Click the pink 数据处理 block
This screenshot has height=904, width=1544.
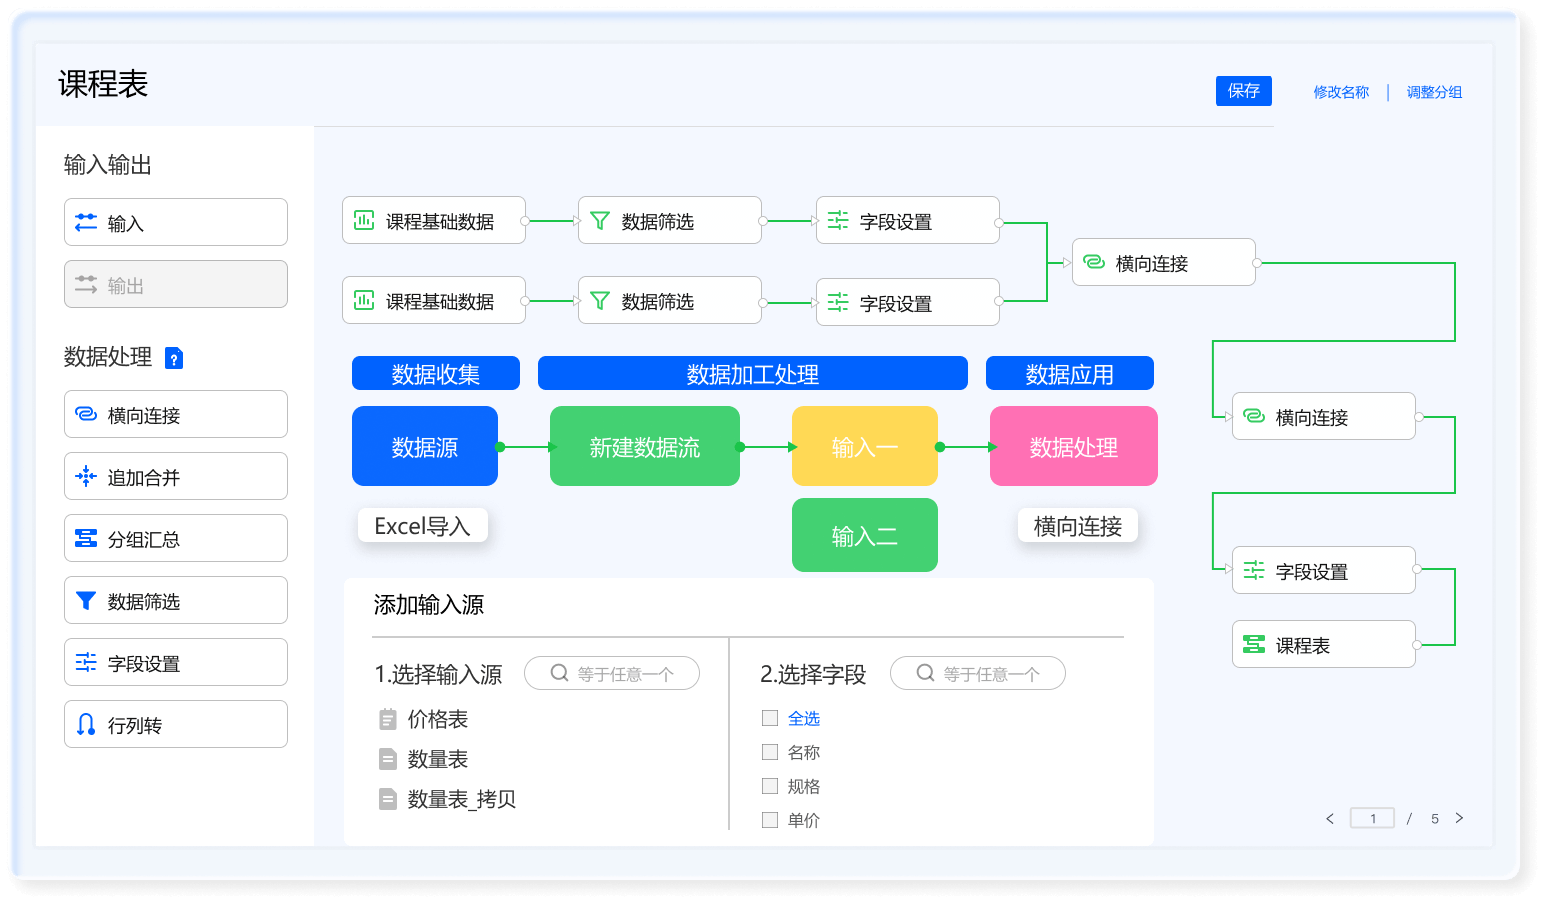(1073, 447)
